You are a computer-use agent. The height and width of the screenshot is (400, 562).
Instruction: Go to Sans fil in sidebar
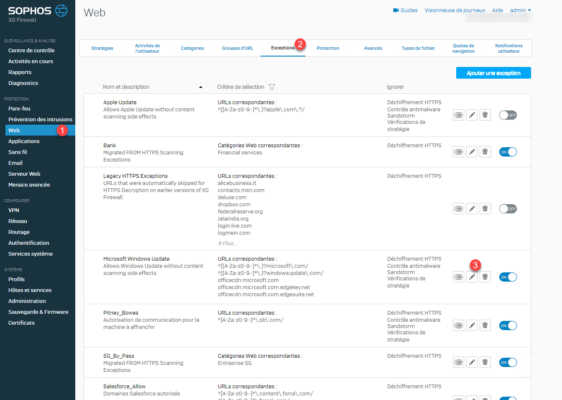18,152
